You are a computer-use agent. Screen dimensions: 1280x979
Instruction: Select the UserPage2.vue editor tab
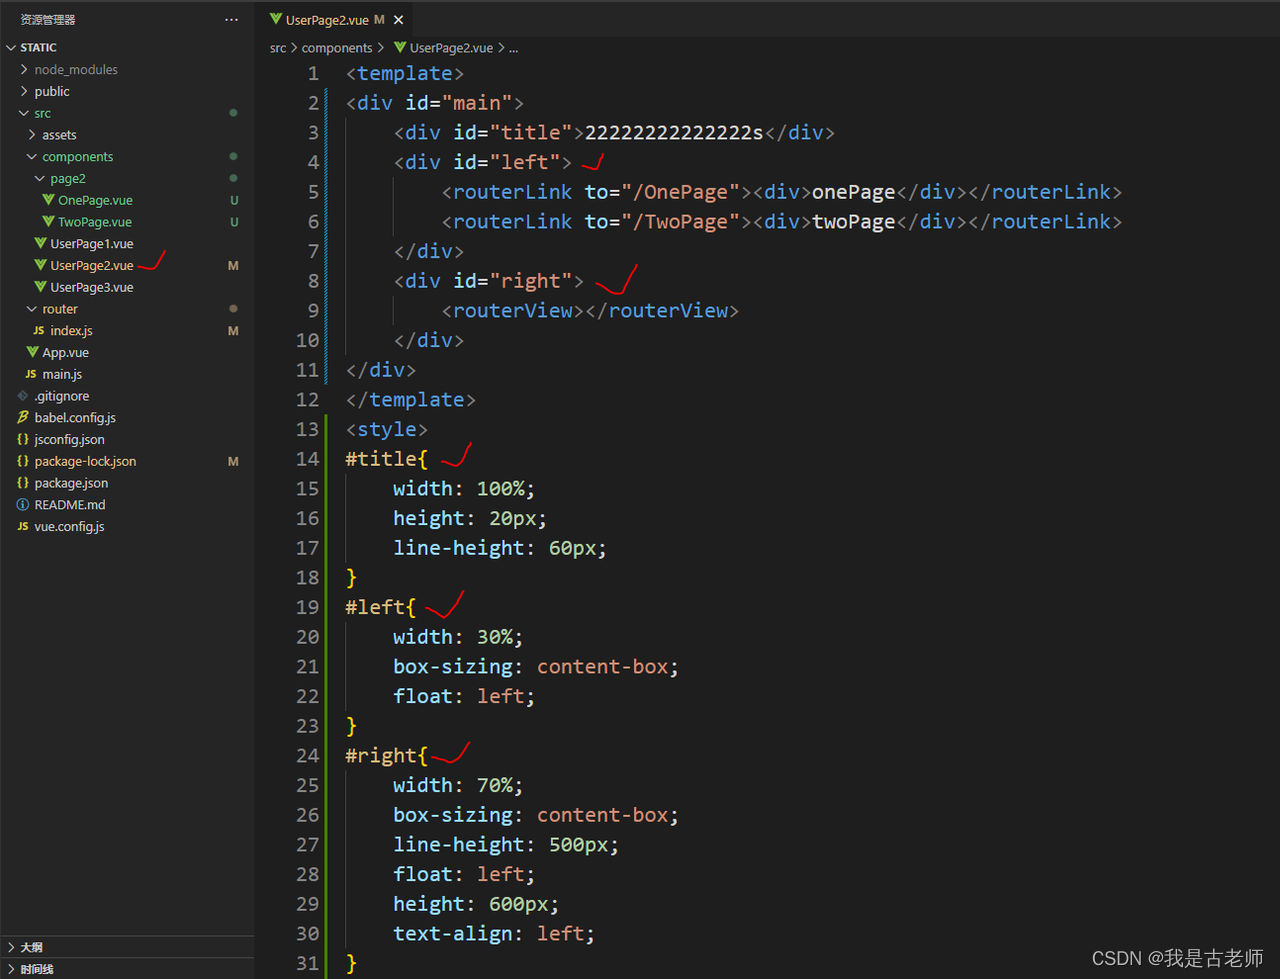click(x=335, y=20)
